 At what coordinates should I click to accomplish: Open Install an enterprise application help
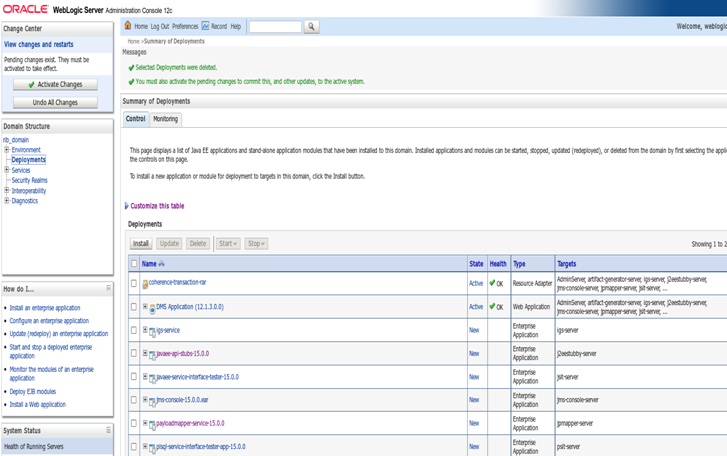[x=45, y=308]
